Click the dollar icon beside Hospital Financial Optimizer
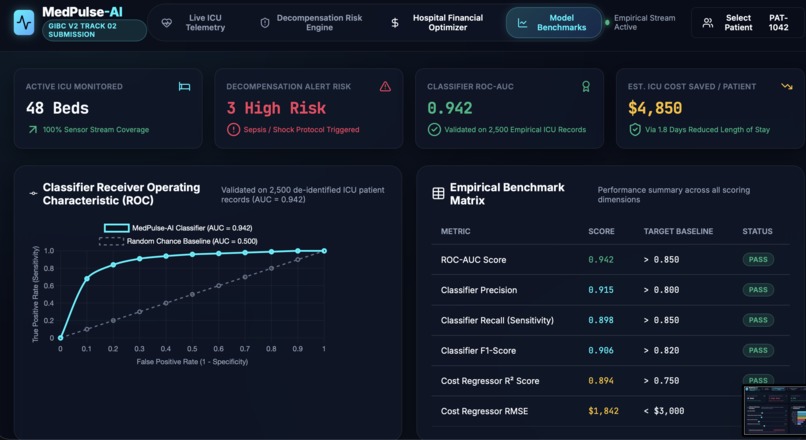This screenshot has height=440, width=806. tap(395, 23)
